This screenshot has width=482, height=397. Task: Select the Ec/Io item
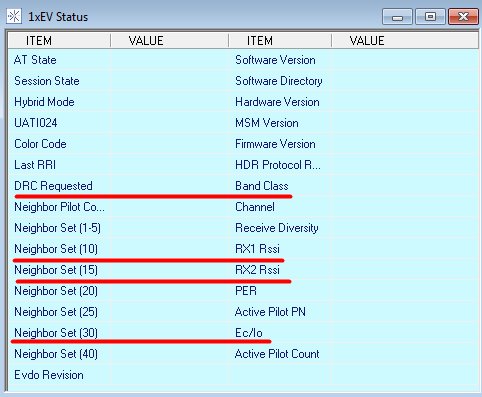(249, 333)
